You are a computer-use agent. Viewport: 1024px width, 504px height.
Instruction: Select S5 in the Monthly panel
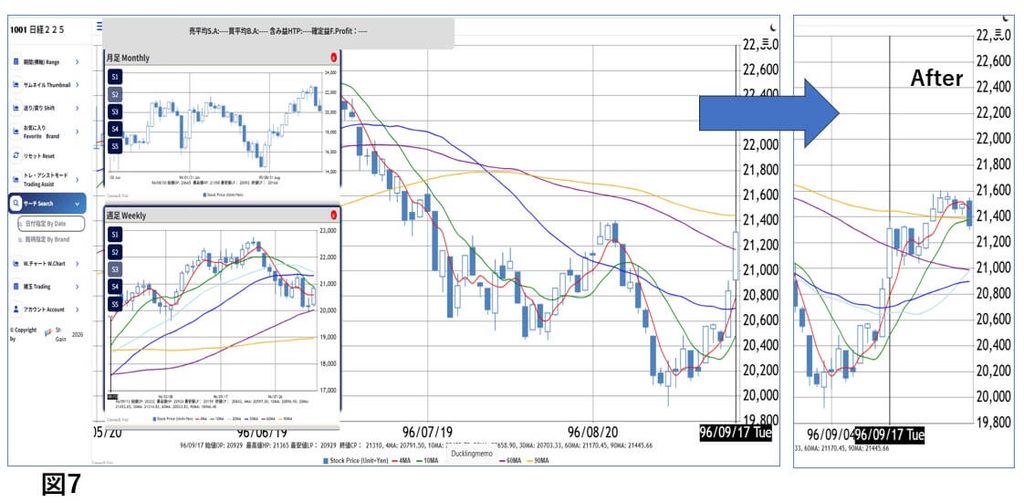point(115,146)
